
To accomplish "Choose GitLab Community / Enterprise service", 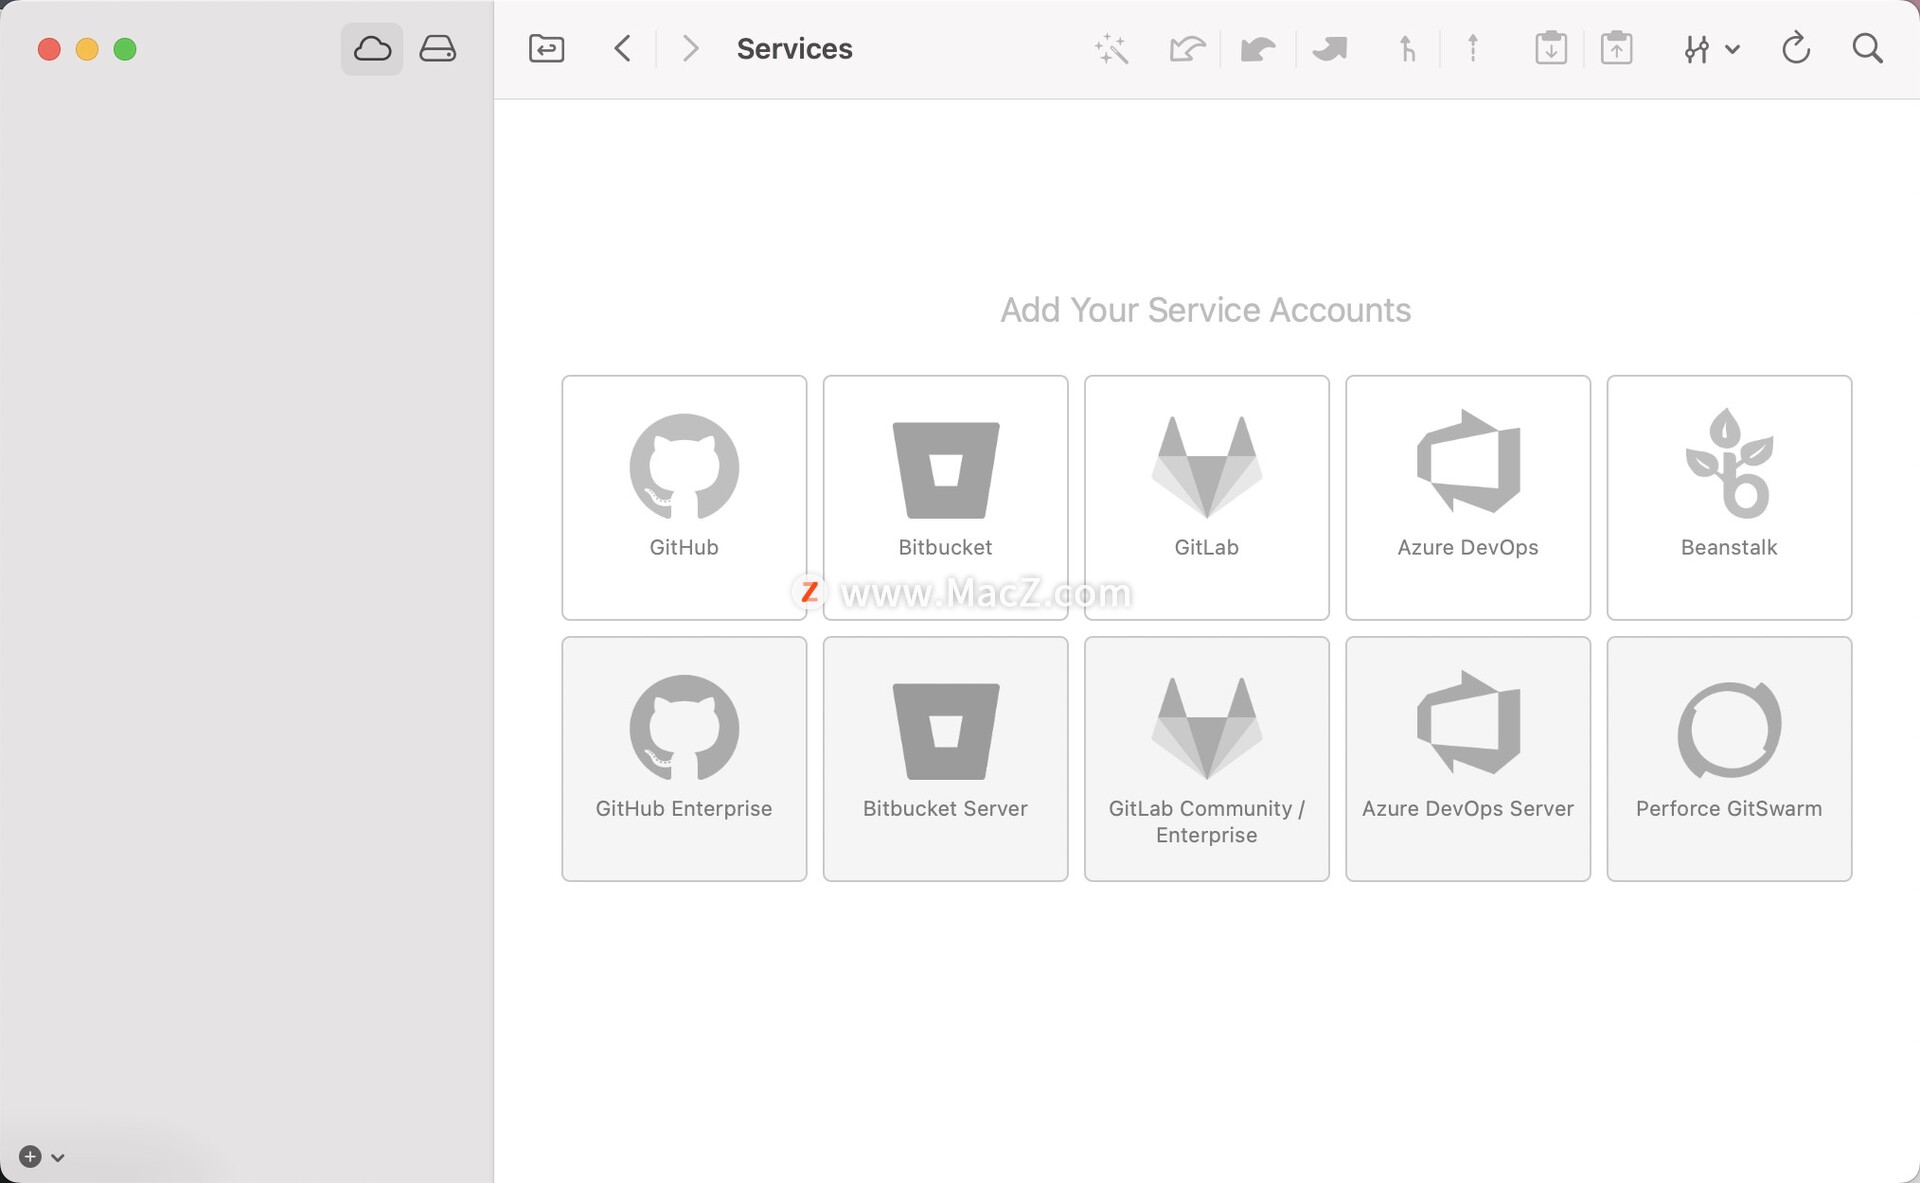I will (1206, 758).
